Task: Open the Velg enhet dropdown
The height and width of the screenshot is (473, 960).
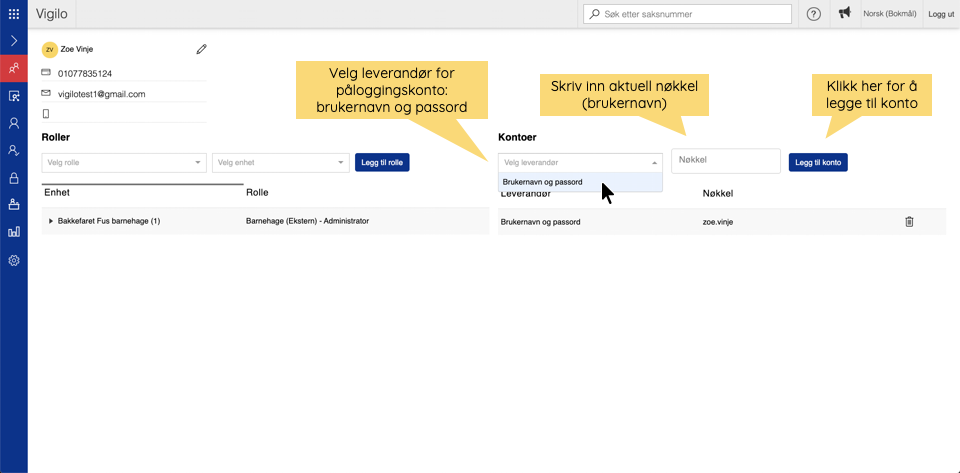Action: coord(281,162)
